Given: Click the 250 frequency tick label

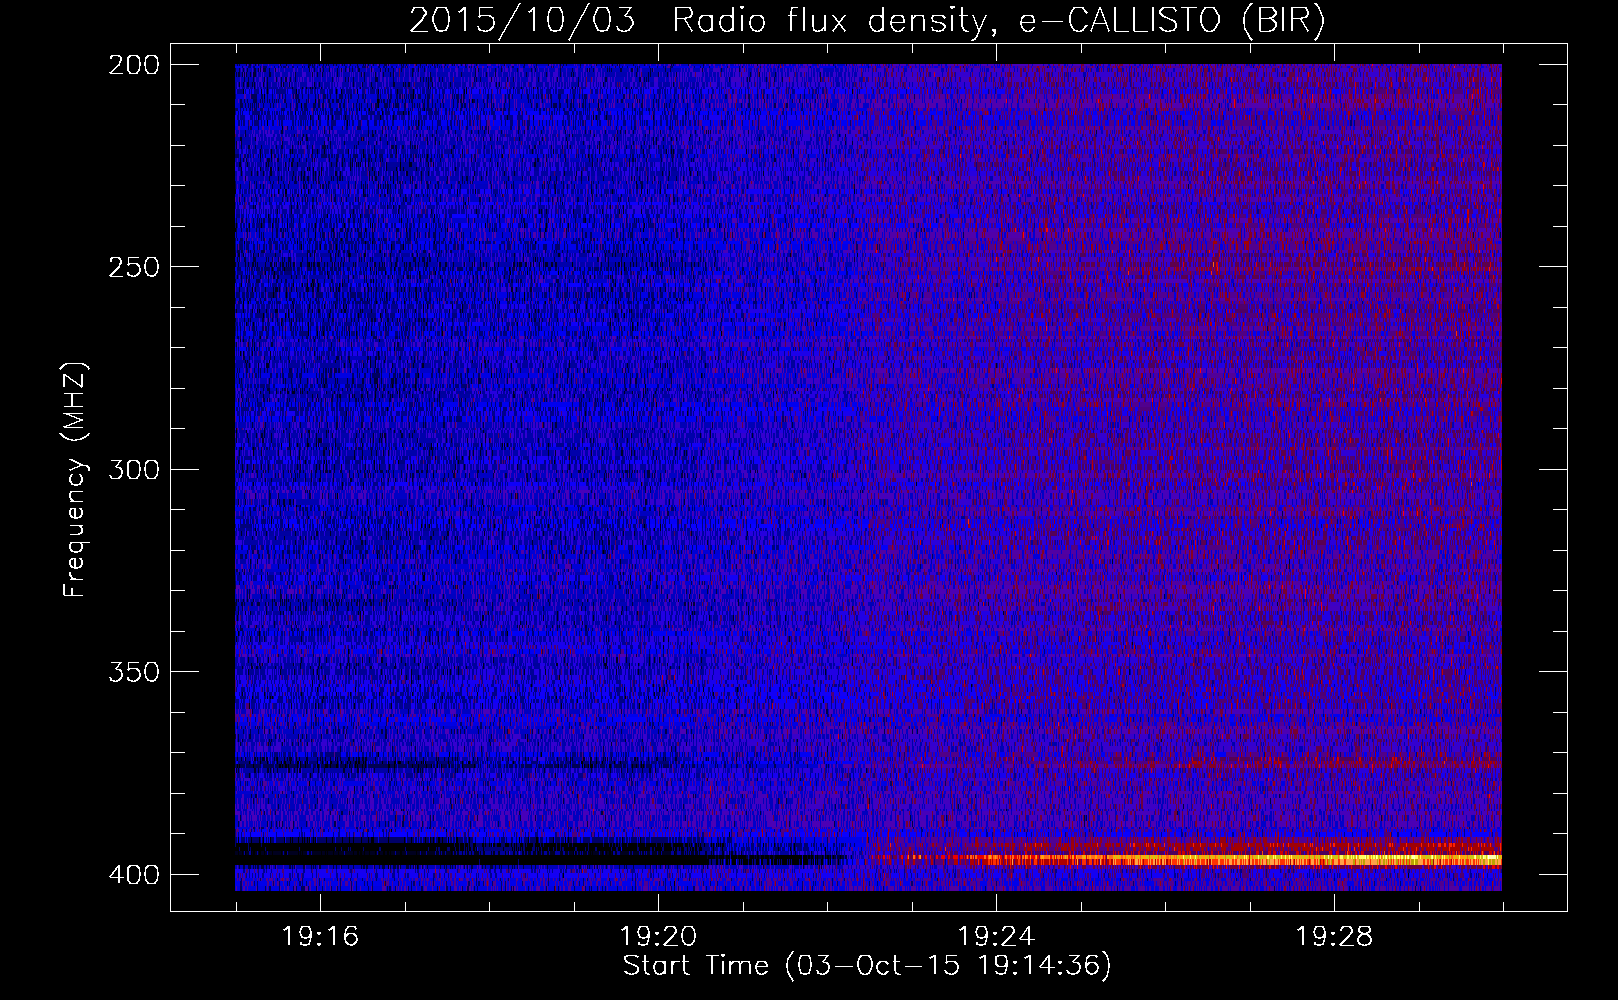Looking at the screenshot, I should [133, 267].
